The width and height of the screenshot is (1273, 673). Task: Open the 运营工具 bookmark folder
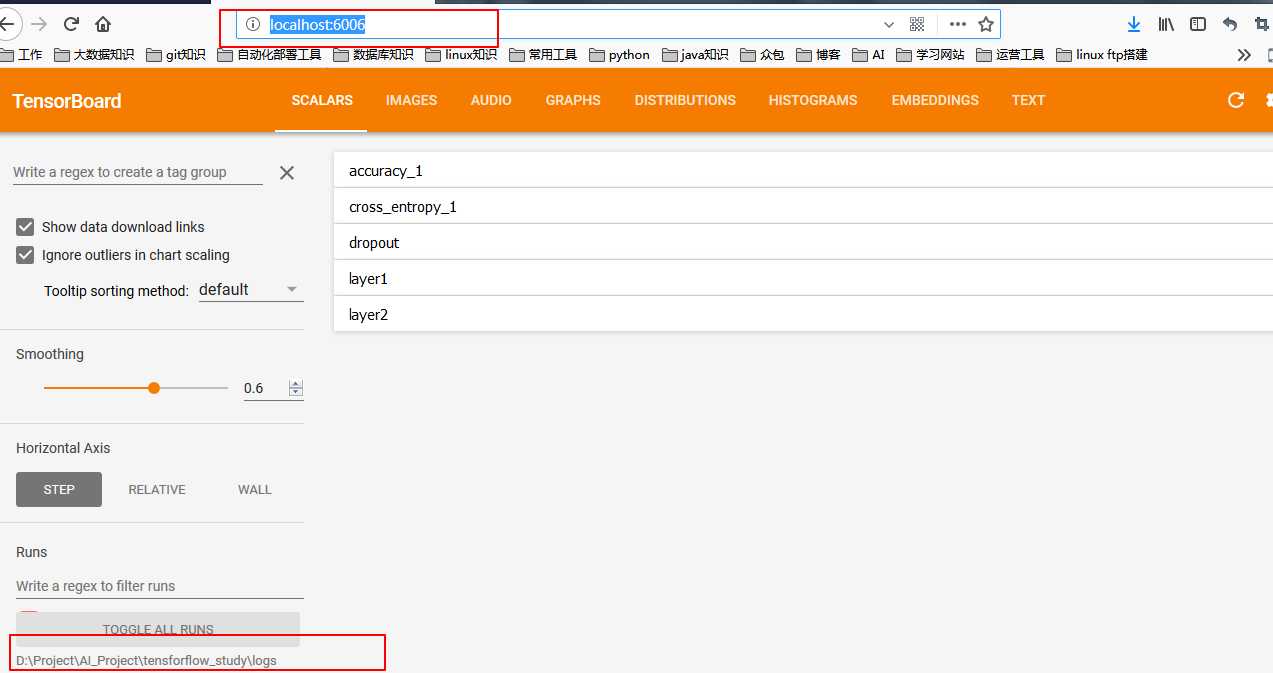(1011, 55)
